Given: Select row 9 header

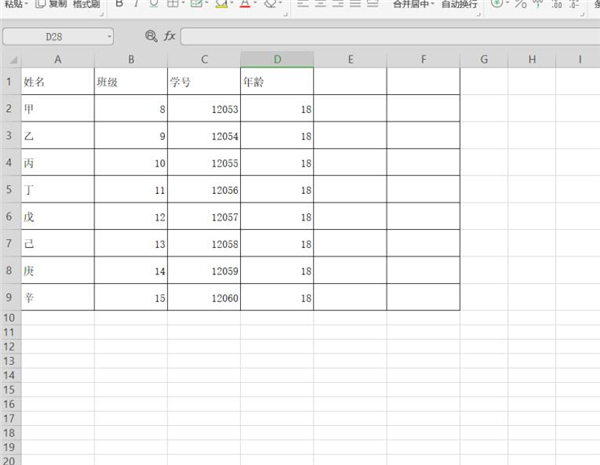Looking at the screenshot, I should click(9, 297).
